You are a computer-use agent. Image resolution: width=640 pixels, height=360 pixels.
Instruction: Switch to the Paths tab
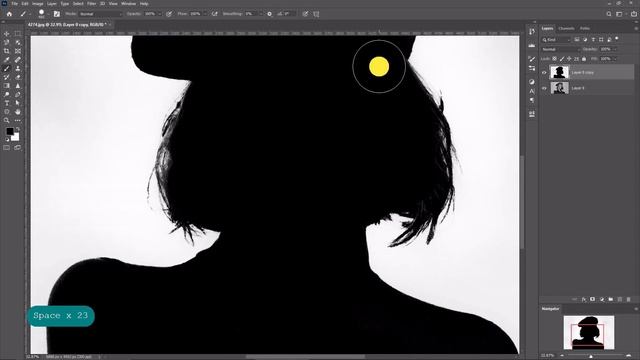585,29
